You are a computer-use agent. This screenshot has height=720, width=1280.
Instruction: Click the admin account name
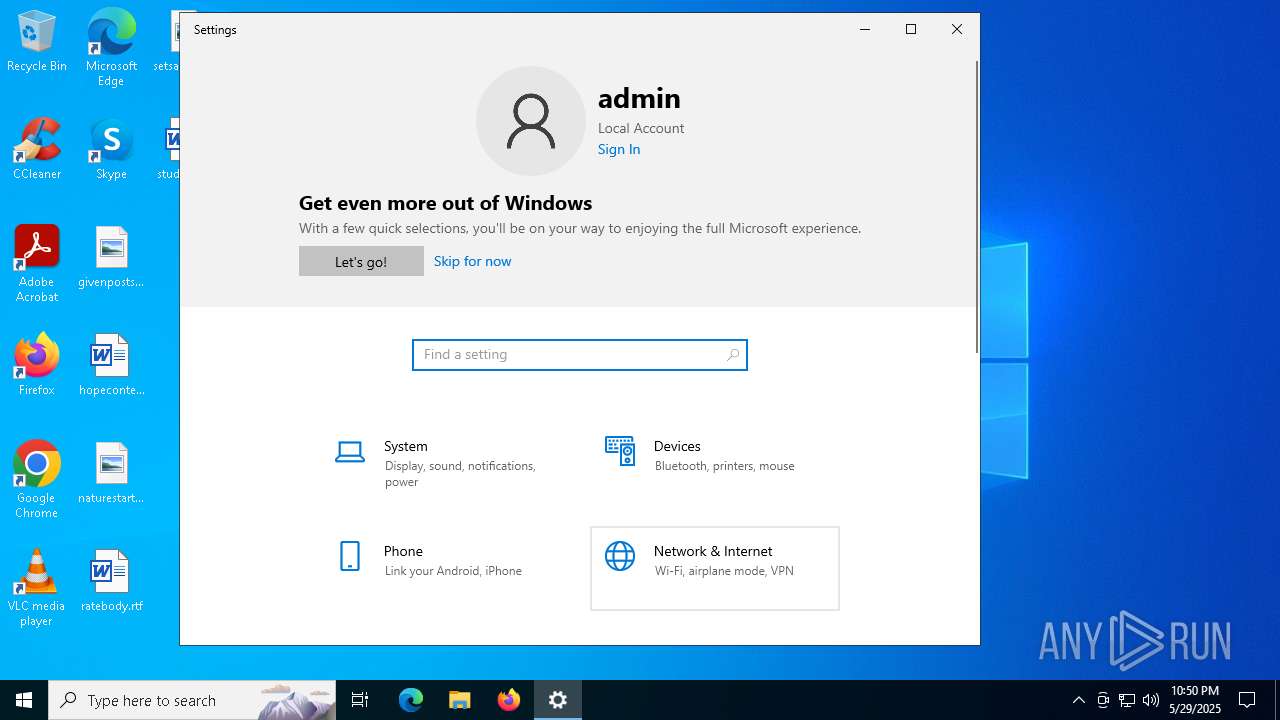639,98
